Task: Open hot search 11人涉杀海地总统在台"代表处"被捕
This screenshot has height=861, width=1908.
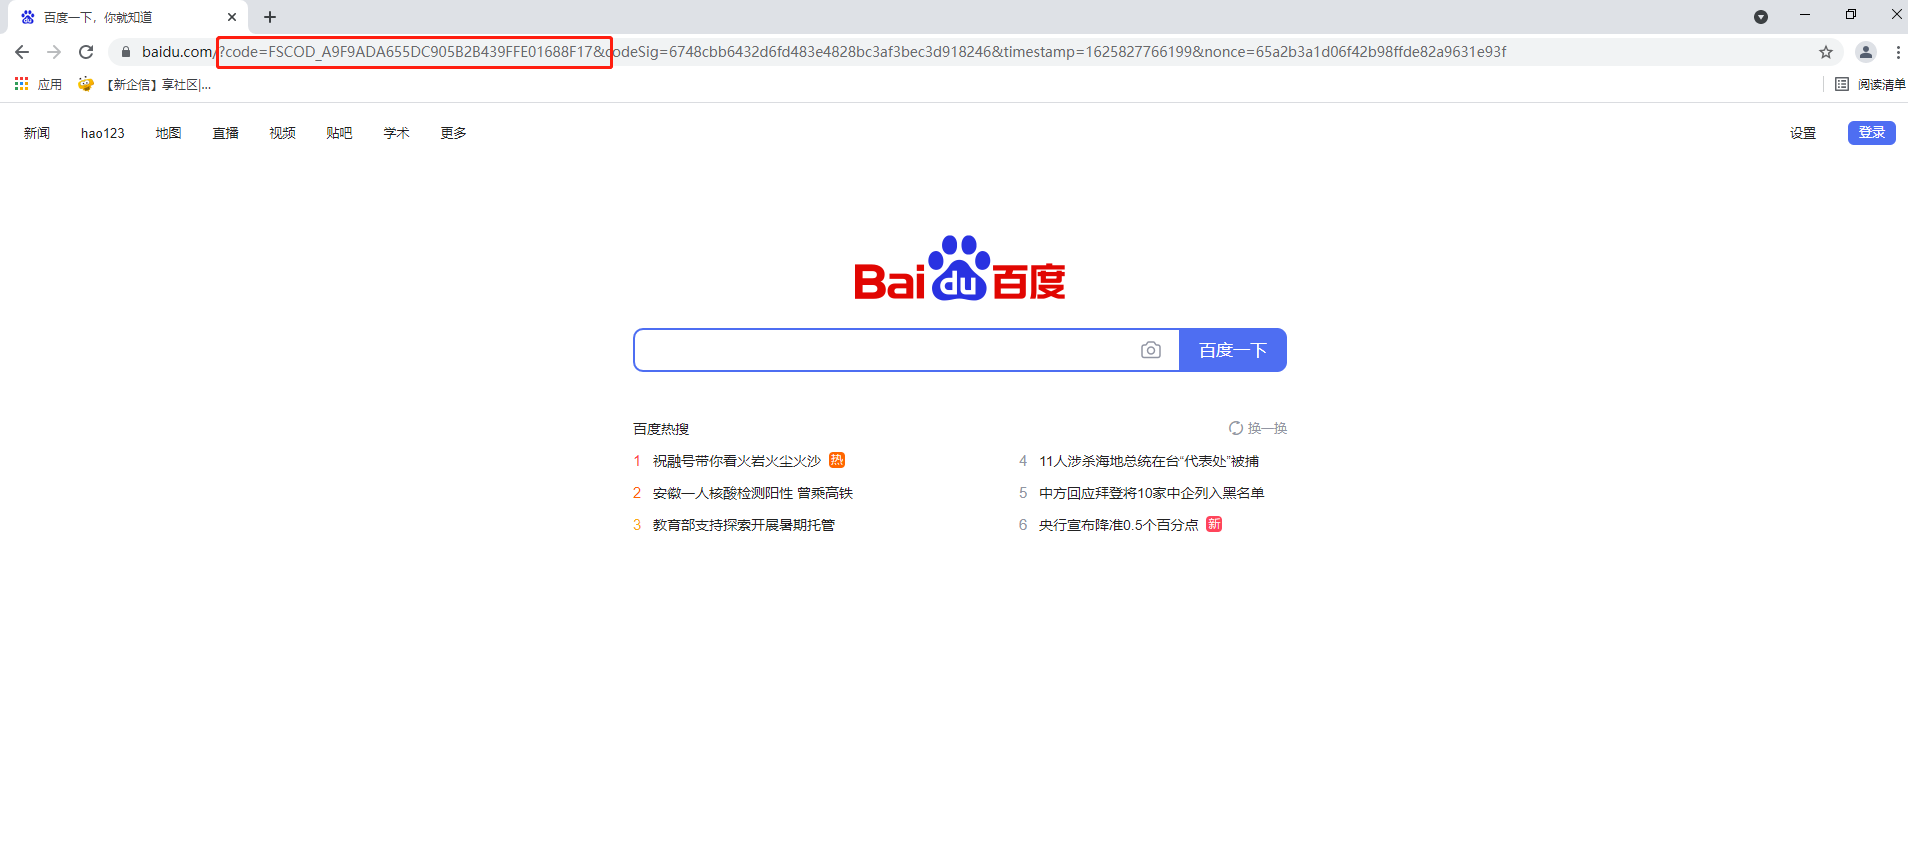Action: (x=1149, y=461)
